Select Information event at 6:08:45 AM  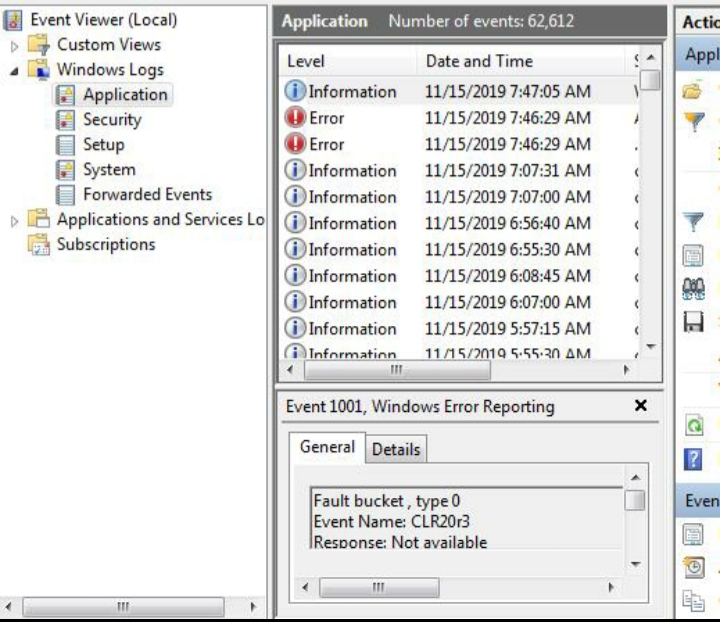tap(458, 276)
